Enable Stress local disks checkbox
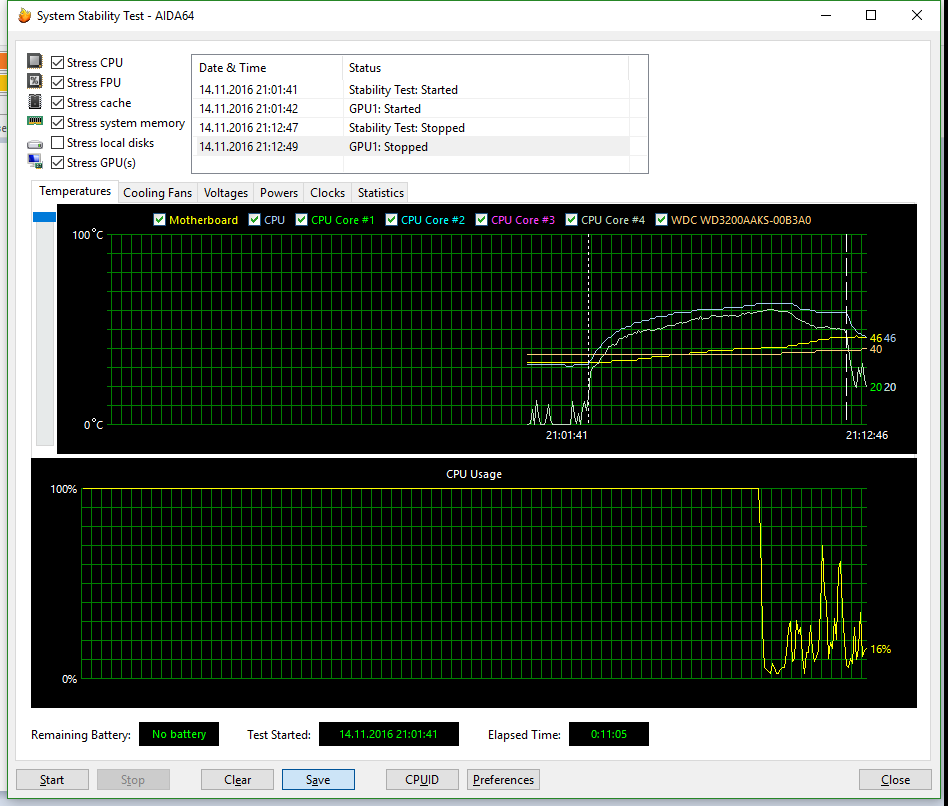The height and width of the screenshot is (806, 948). (x=57, y=143)
